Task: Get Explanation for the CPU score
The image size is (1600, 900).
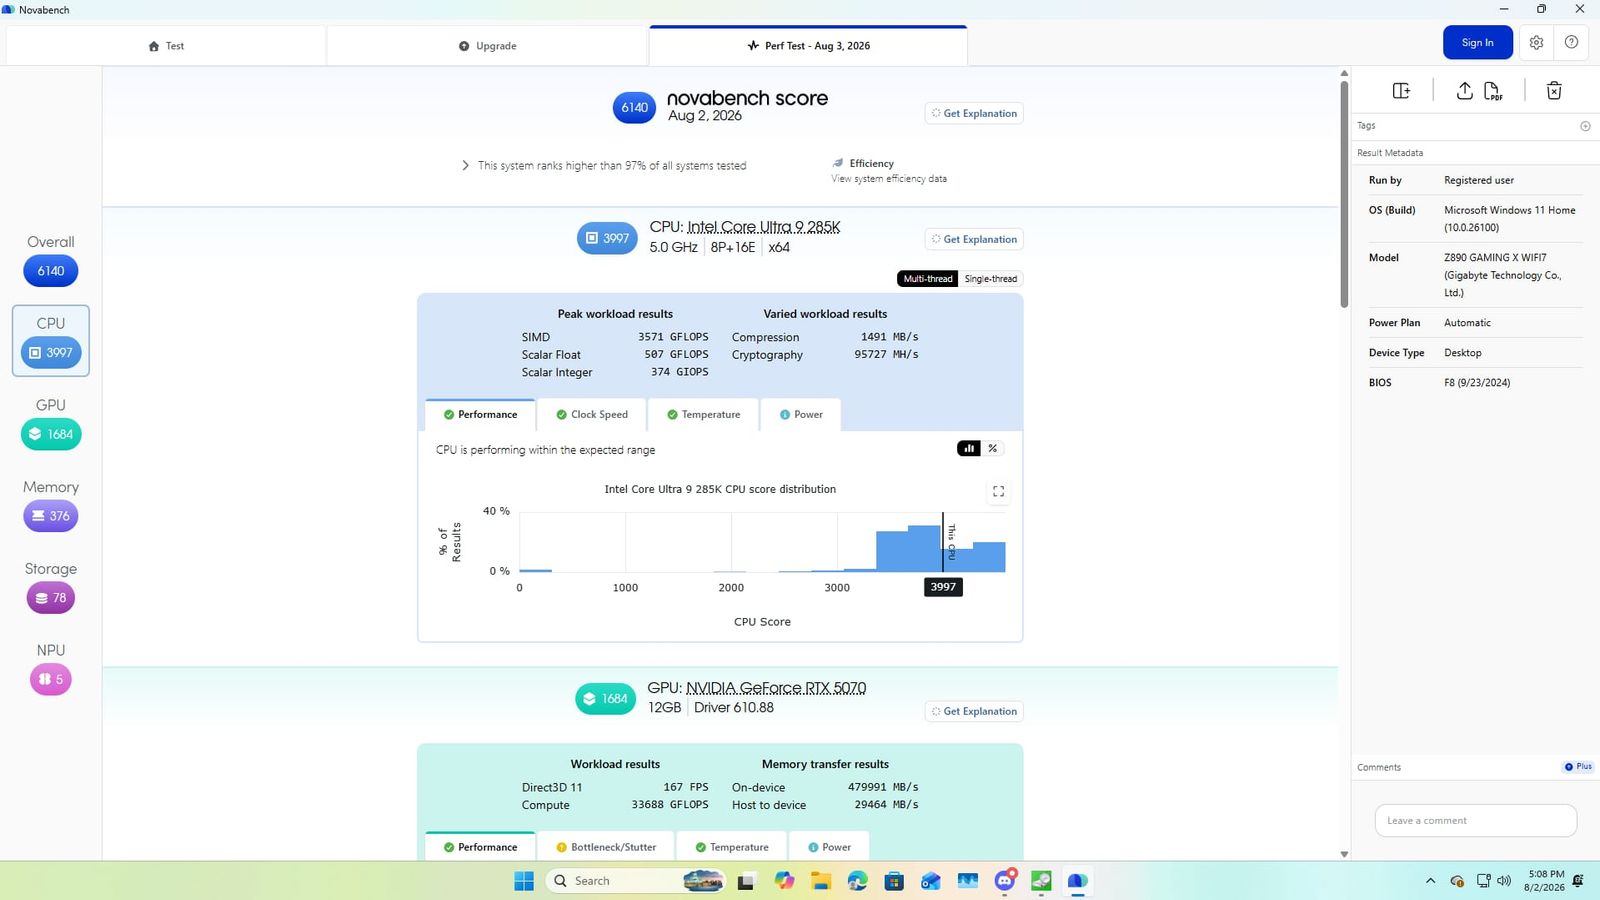Action: tap(974, 240)
